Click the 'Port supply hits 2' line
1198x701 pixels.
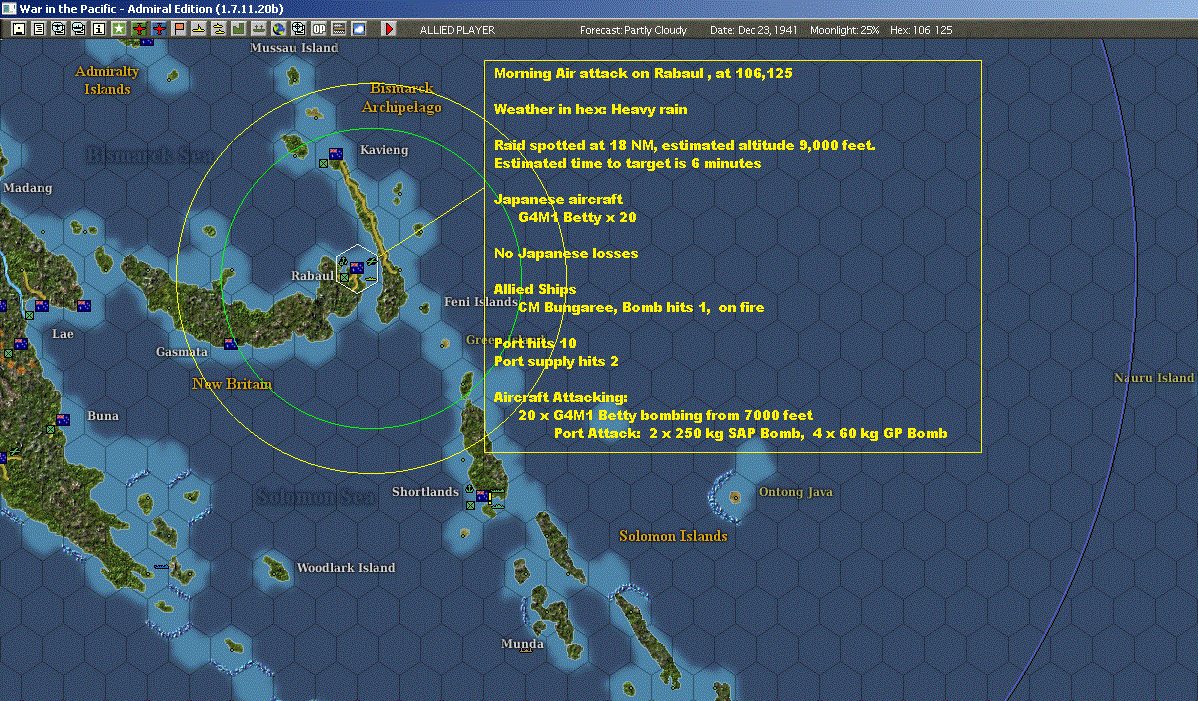click(x=556, y=361)
